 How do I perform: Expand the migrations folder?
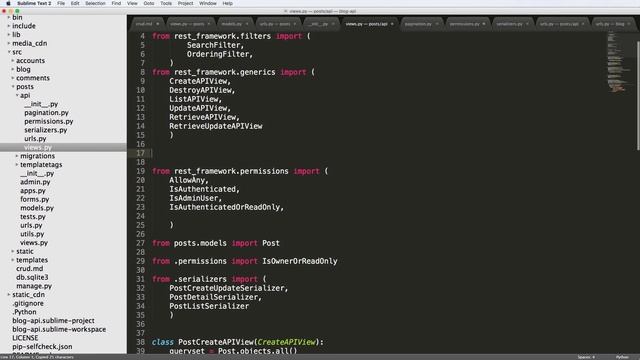point(17,156)
